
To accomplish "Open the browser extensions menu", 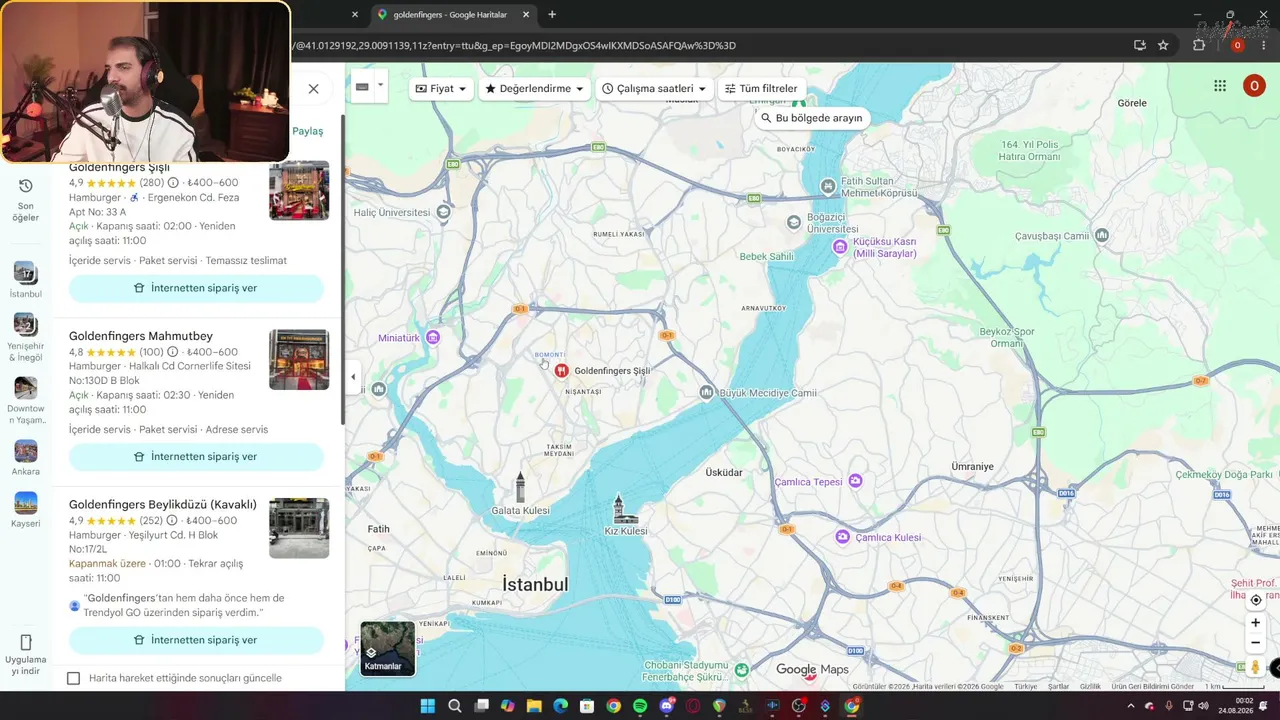I will point(1199,45).
